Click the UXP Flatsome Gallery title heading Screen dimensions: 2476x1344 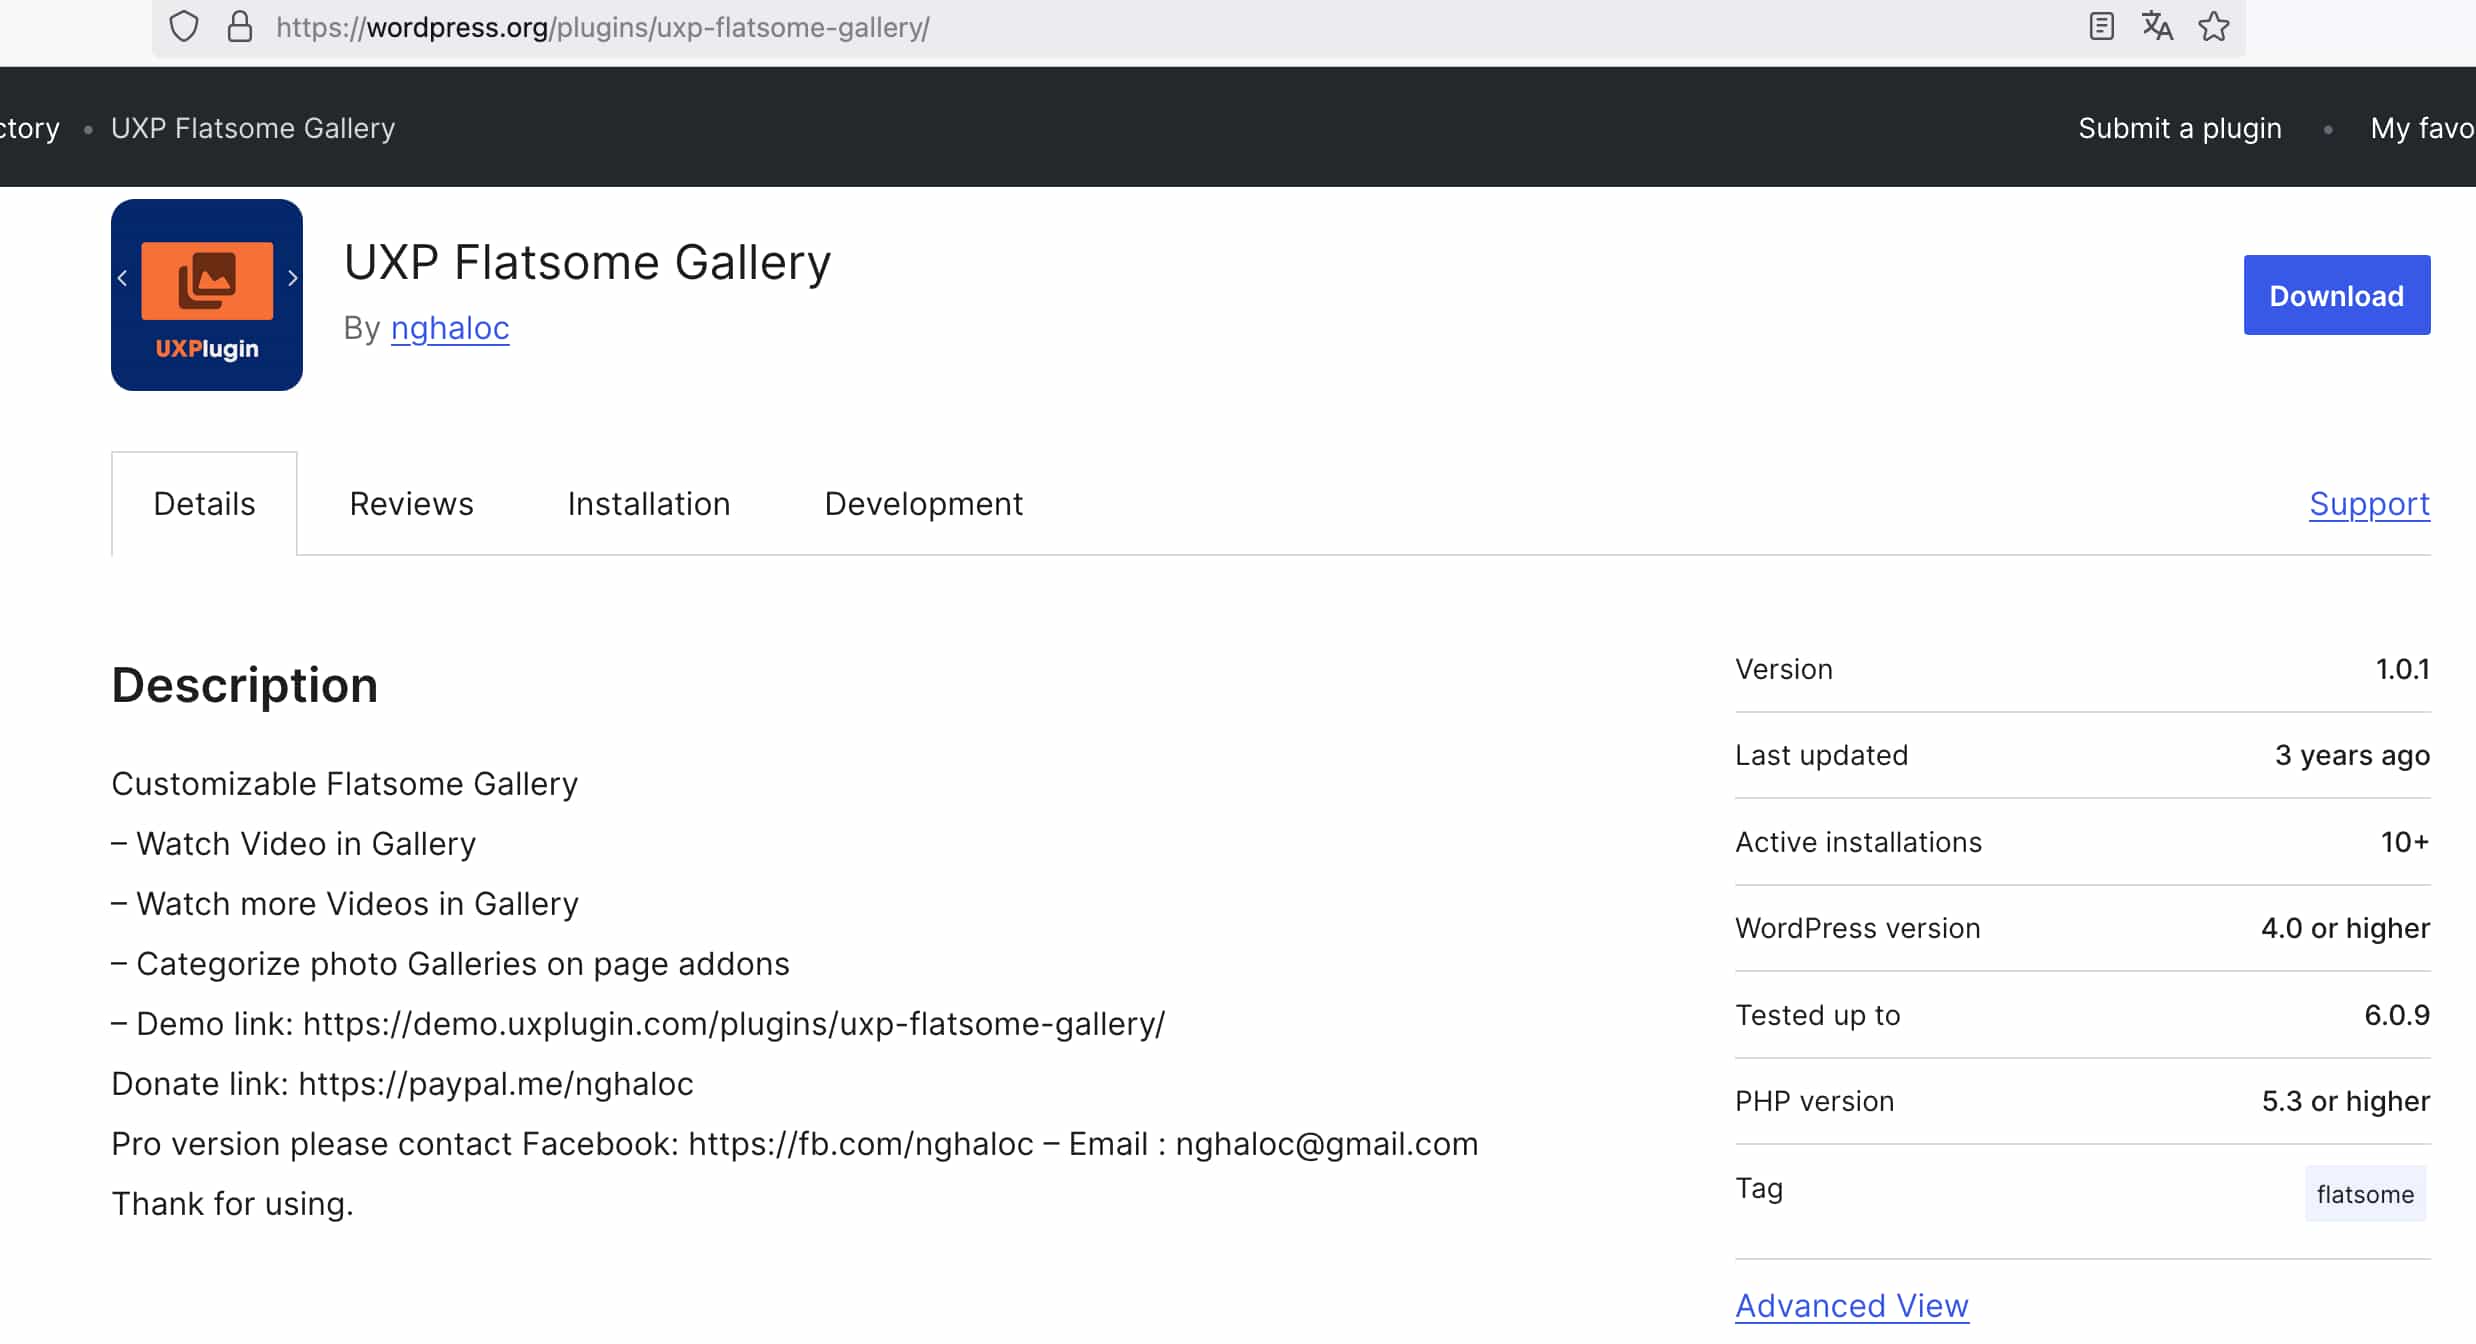point(587,263)
